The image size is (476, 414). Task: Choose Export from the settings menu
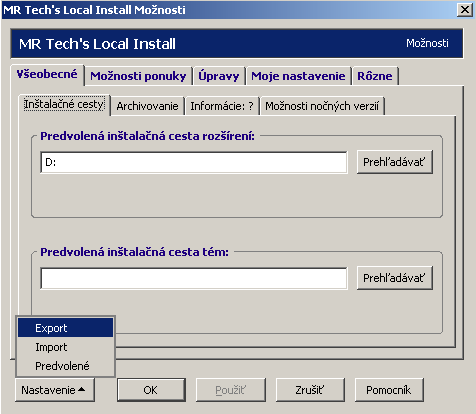(x=65, y=328)
